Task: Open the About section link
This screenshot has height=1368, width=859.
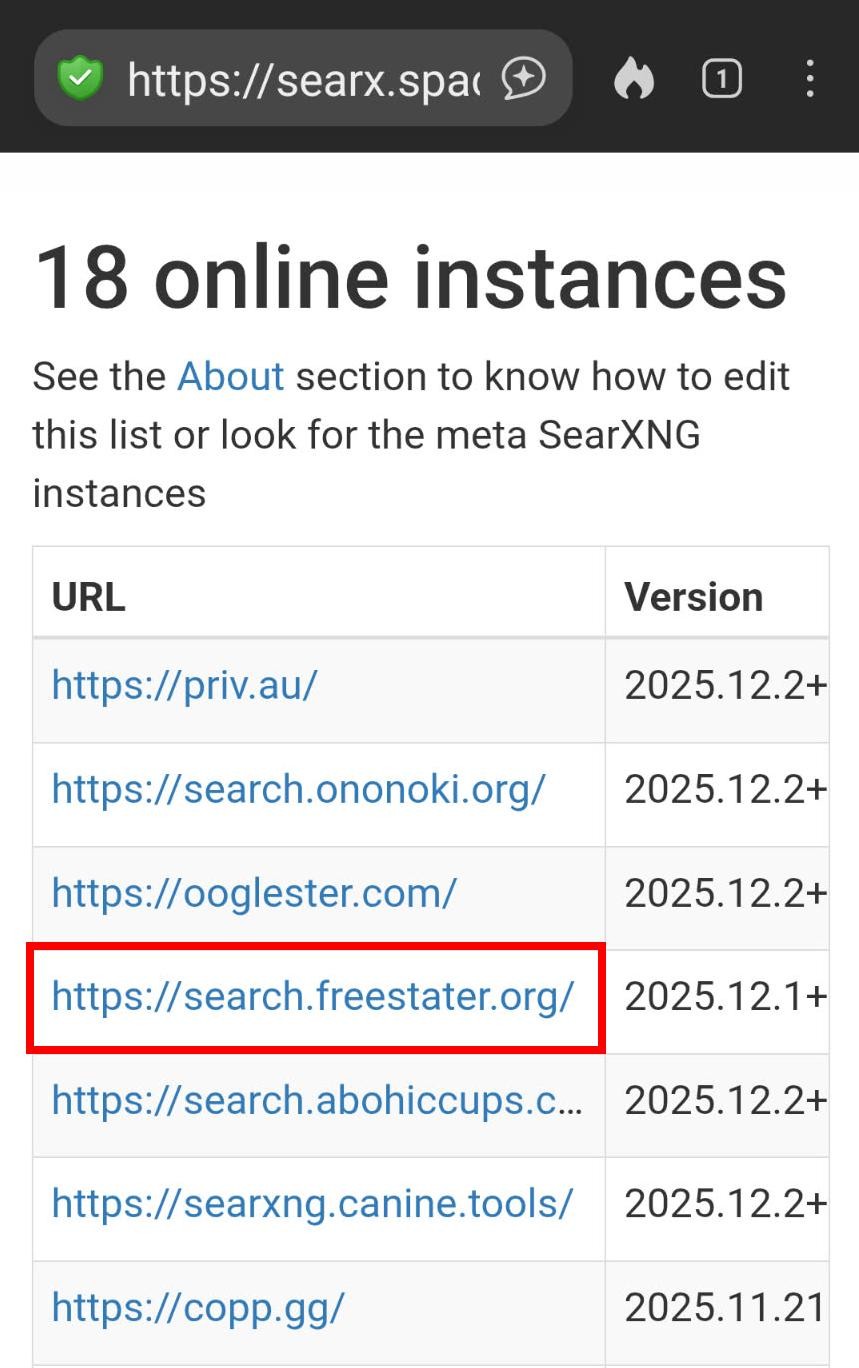Action: pos(230,377)
